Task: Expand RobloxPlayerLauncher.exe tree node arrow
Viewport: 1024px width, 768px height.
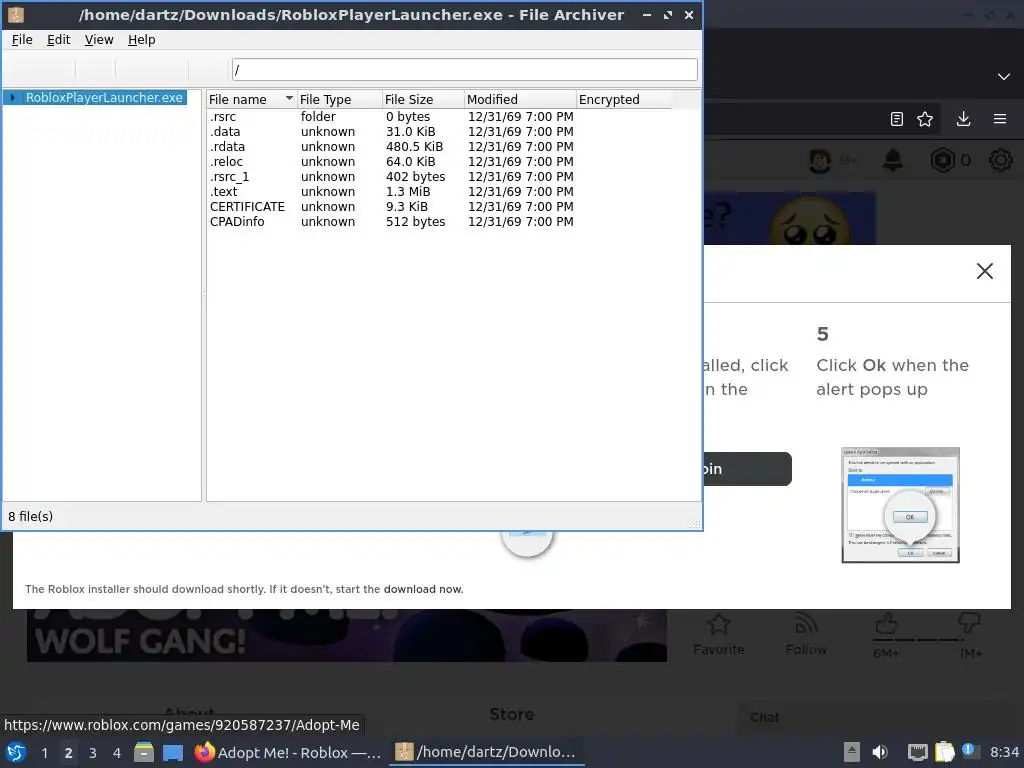Action: [12, 97]
